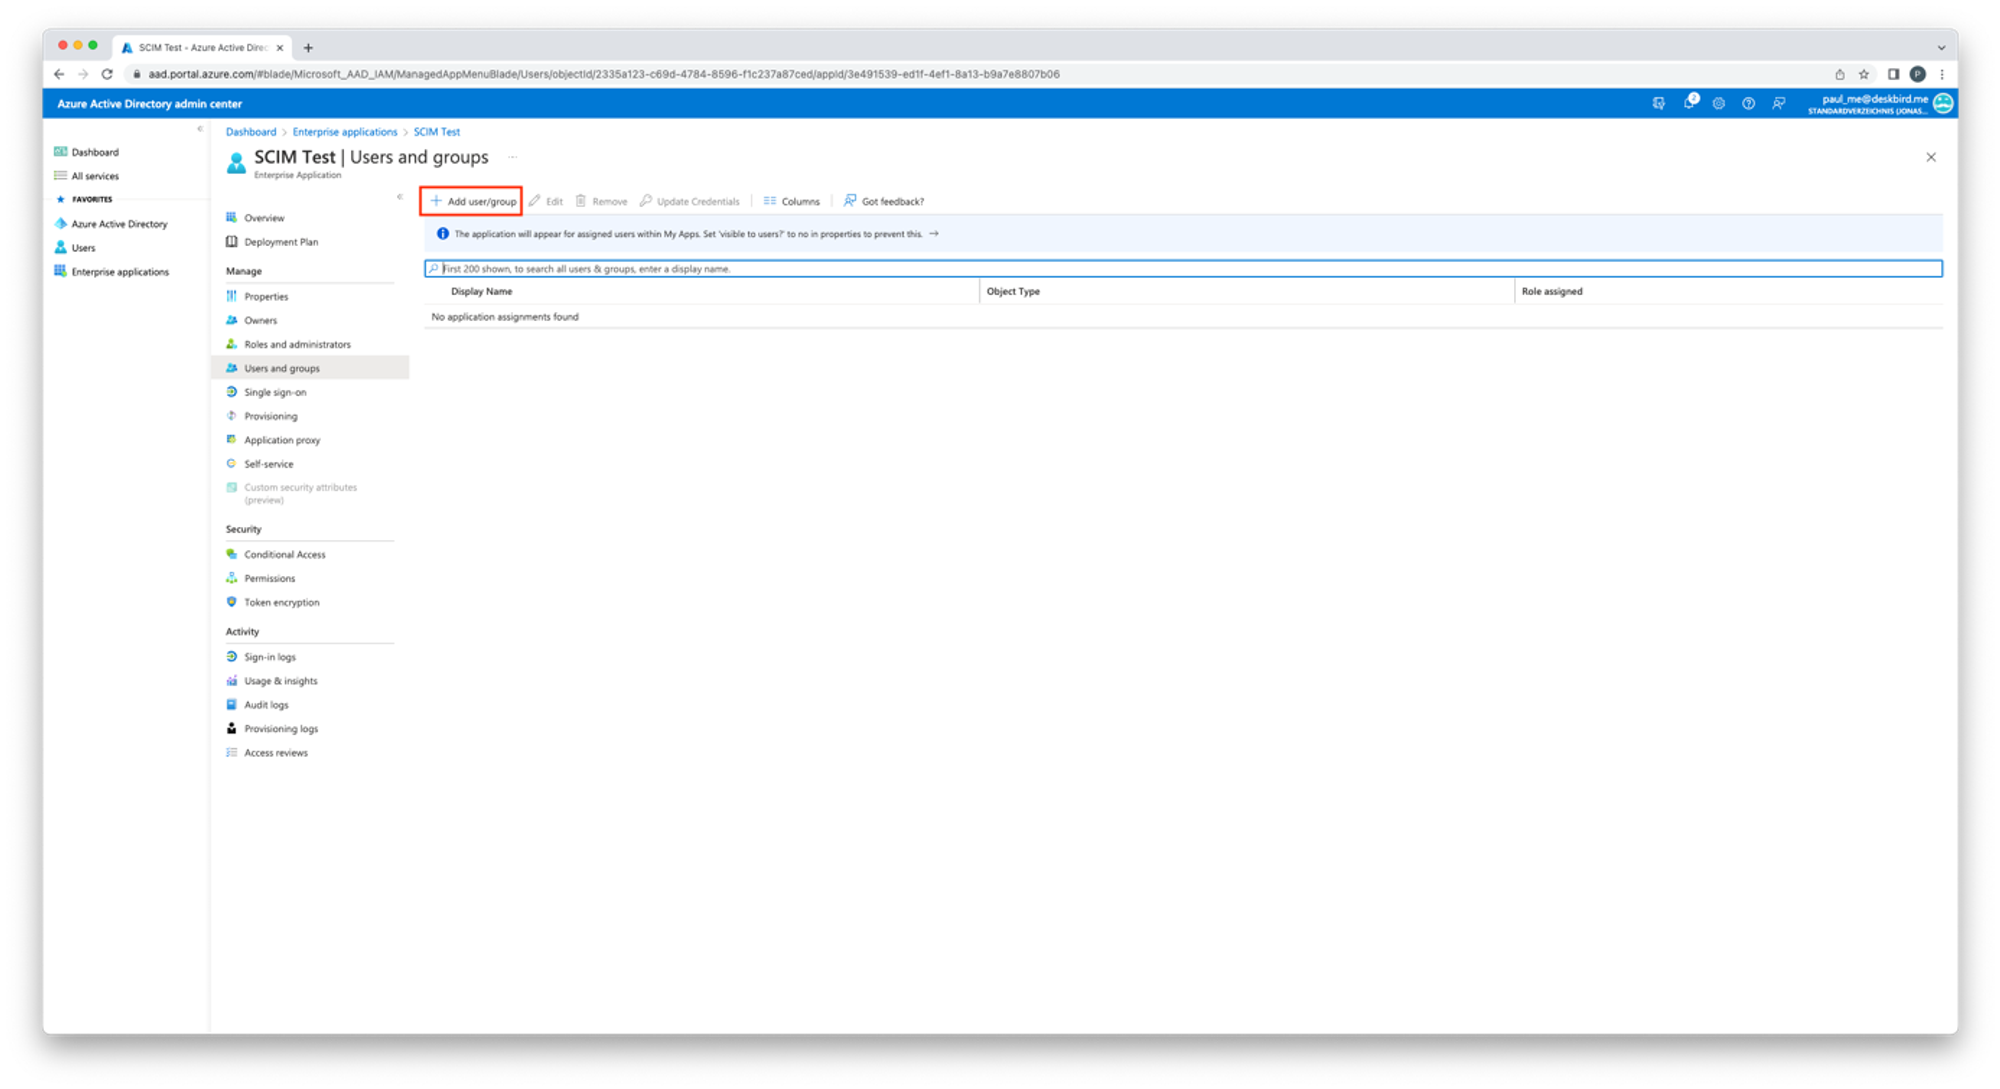This screenshot has width=2000, height=1089.
Task: Open portal settings gear icon
Action: (1718, 103)
